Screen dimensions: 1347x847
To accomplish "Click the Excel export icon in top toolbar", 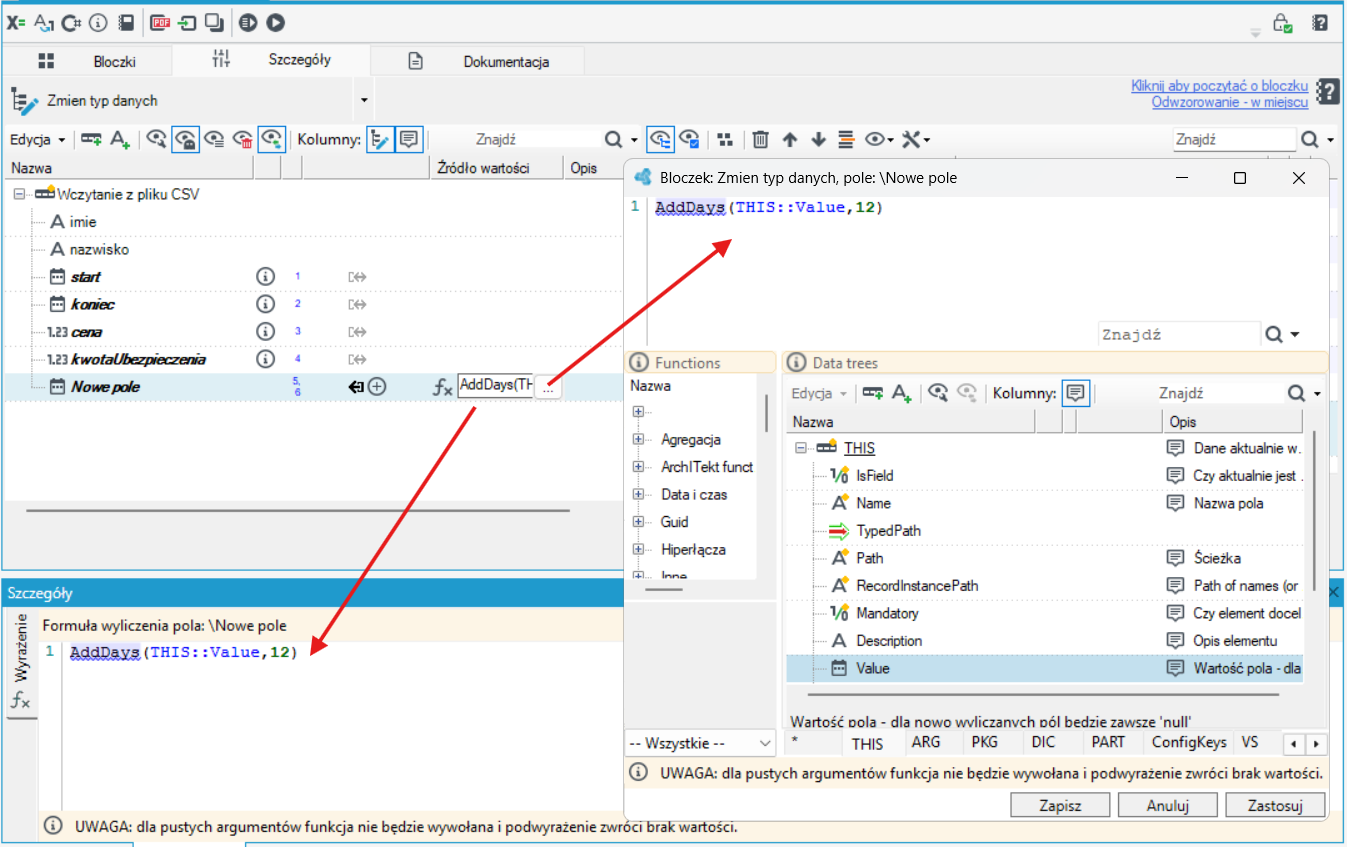I will pos(16,21).
